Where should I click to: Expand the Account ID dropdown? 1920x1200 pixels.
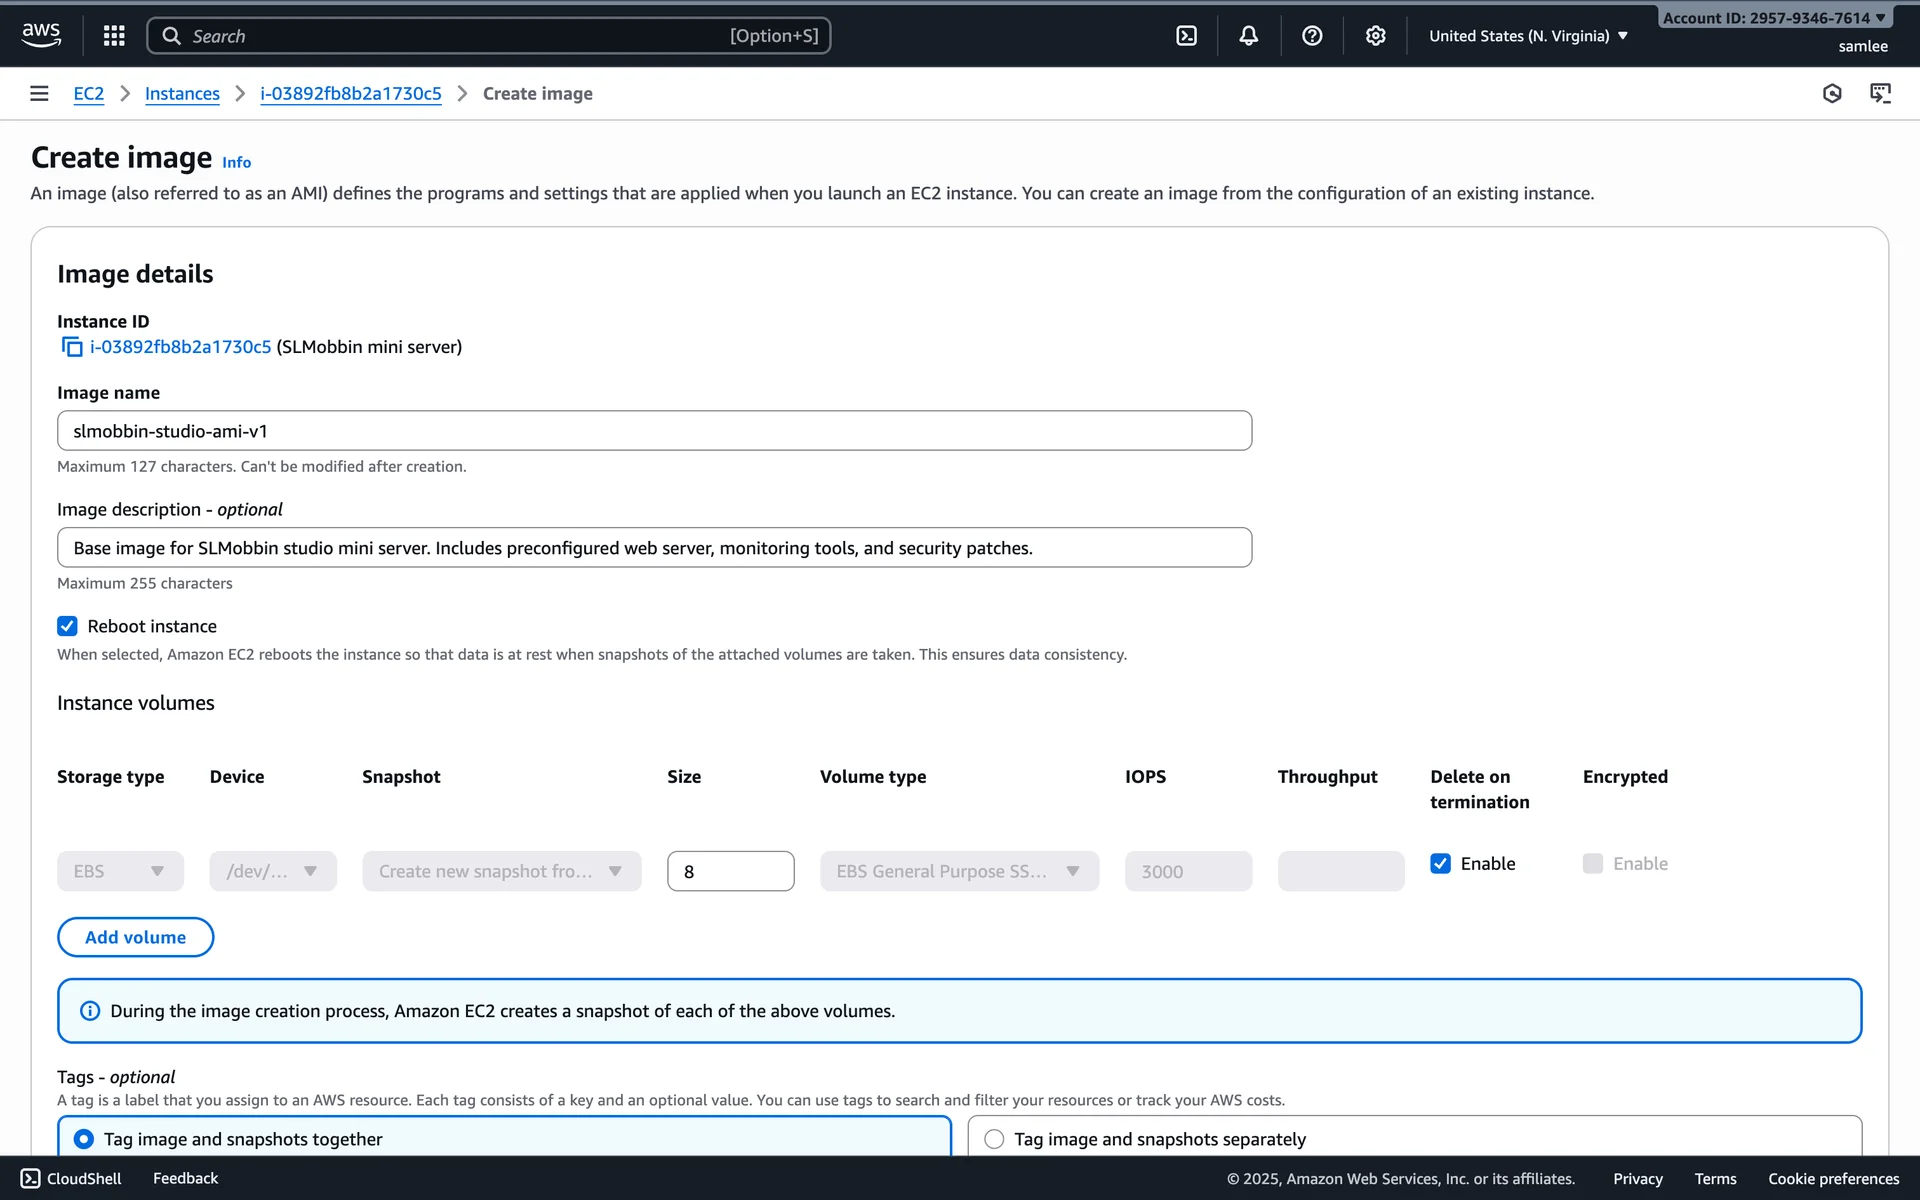(1774, 18)
